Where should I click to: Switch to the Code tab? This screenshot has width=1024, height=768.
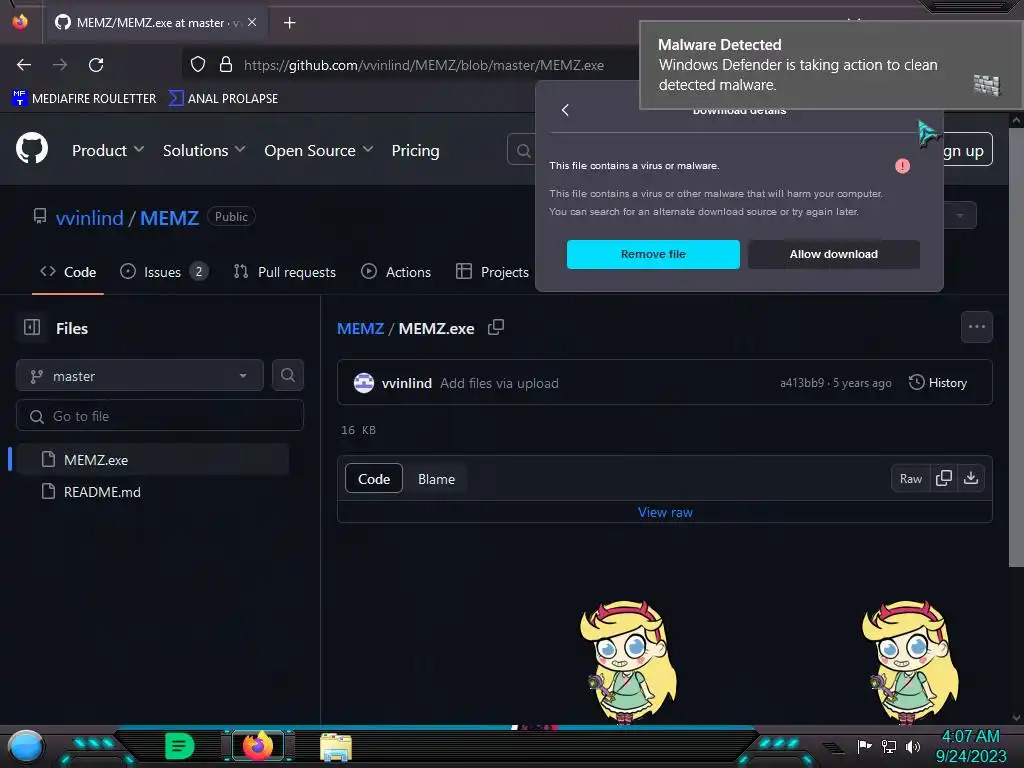tap(68, 272)
